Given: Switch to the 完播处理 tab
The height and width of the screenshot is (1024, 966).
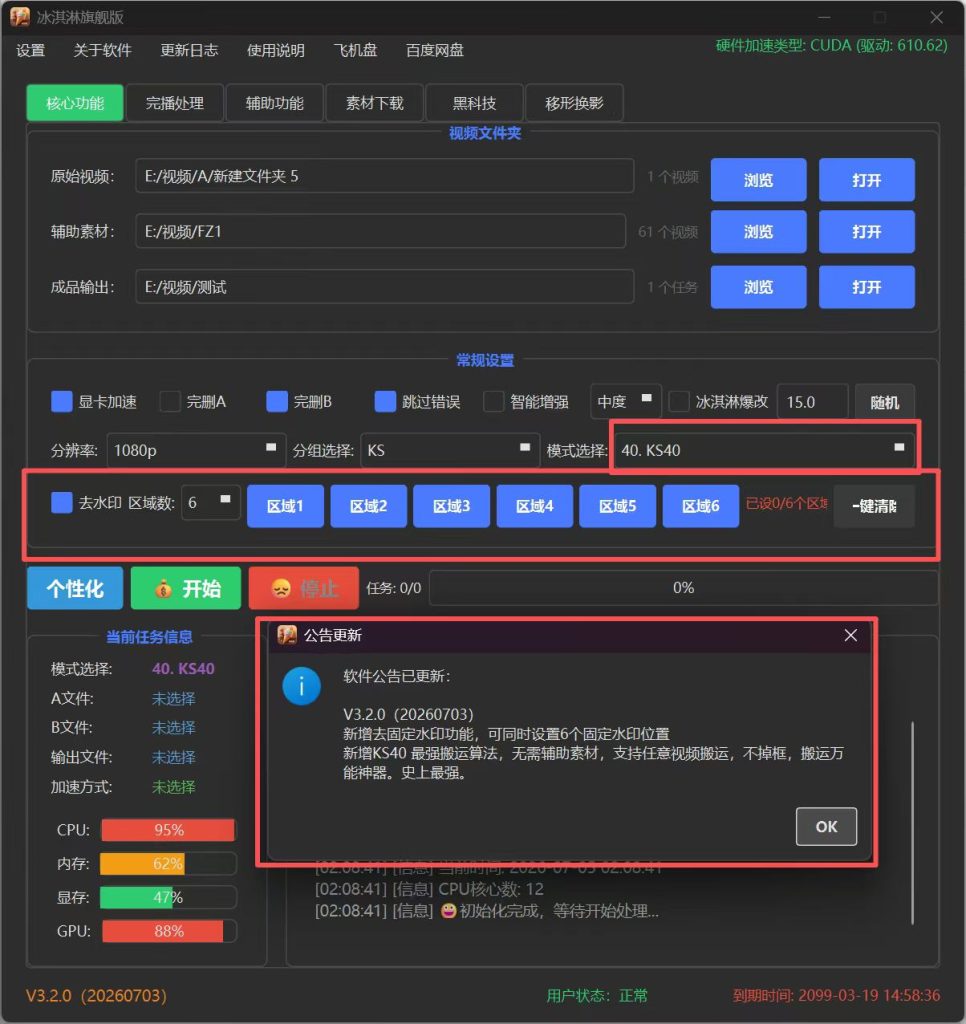Looking at the screenshot, I should [x=174, y=103].
